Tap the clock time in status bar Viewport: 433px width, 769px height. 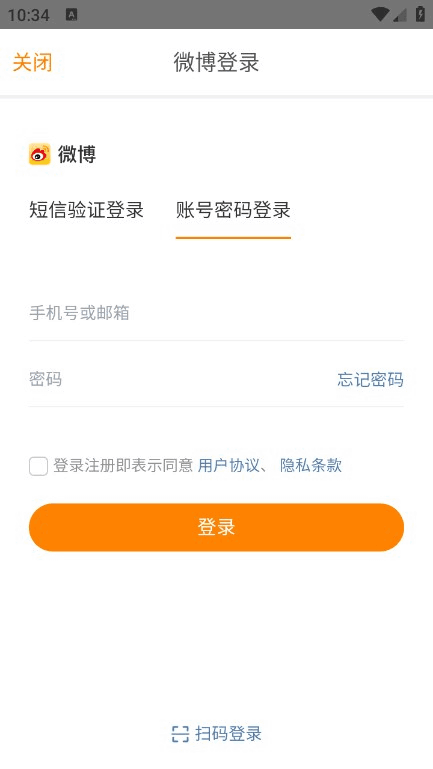pos(28,15)
